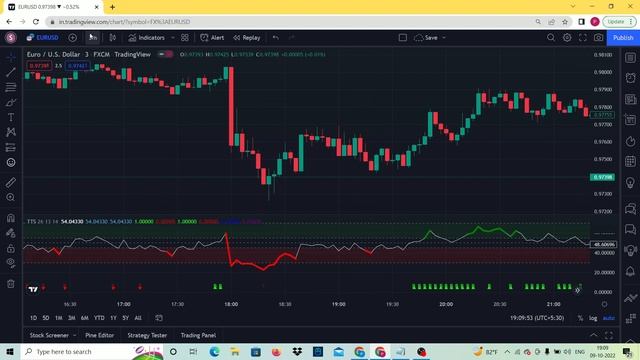Expand the Indicators favorites dropdown arrow

[173, 38]
